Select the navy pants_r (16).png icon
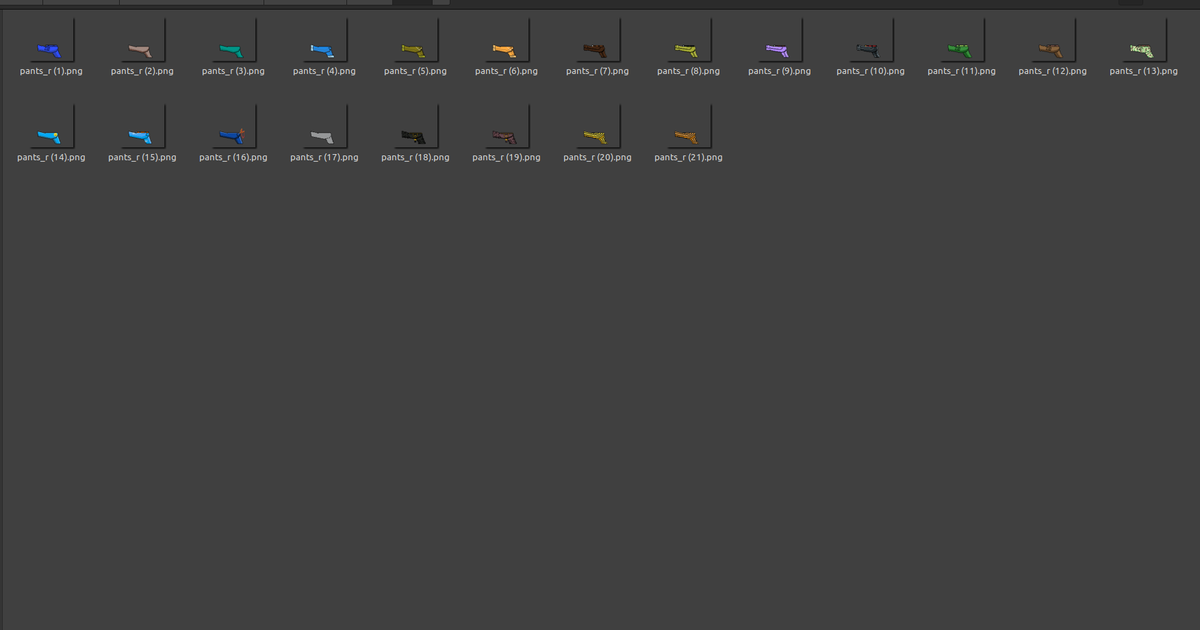This screenshot has width=1200, height=630. click(x=233, y=127)
